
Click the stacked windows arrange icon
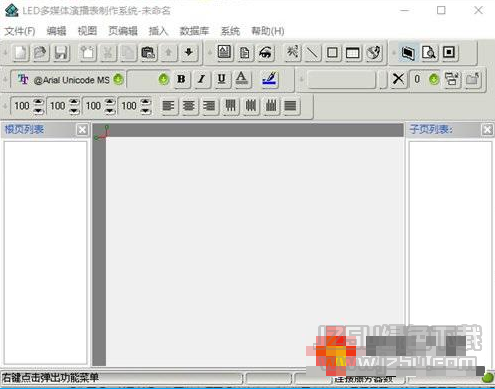pyautogui.click(x=452, y=79)
